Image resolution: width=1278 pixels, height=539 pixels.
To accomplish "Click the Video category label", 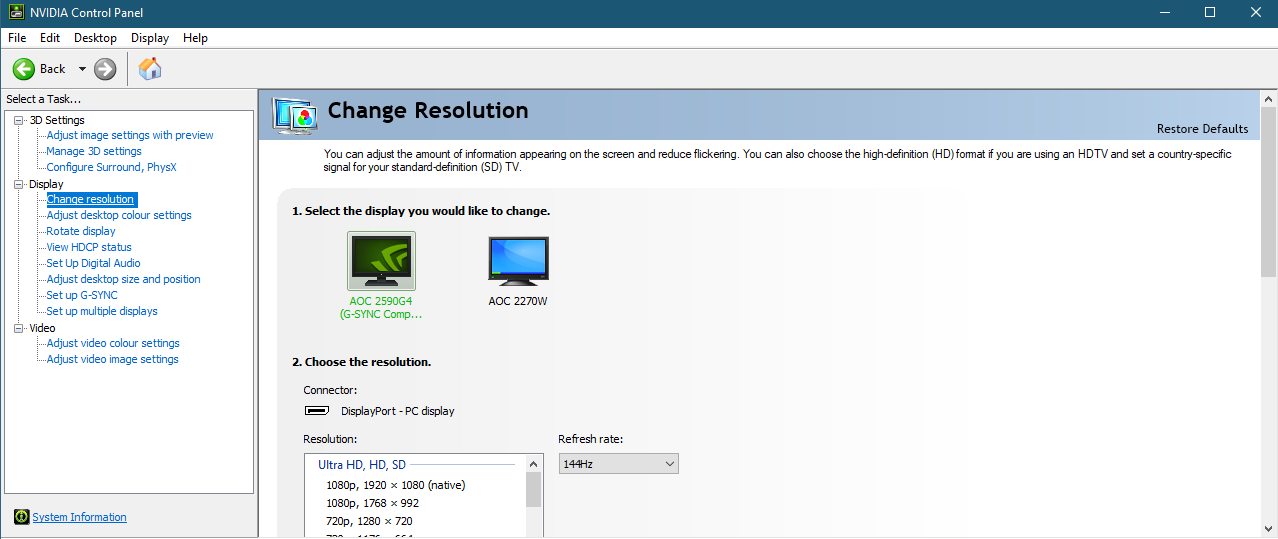I will click(x=42, y=328).
